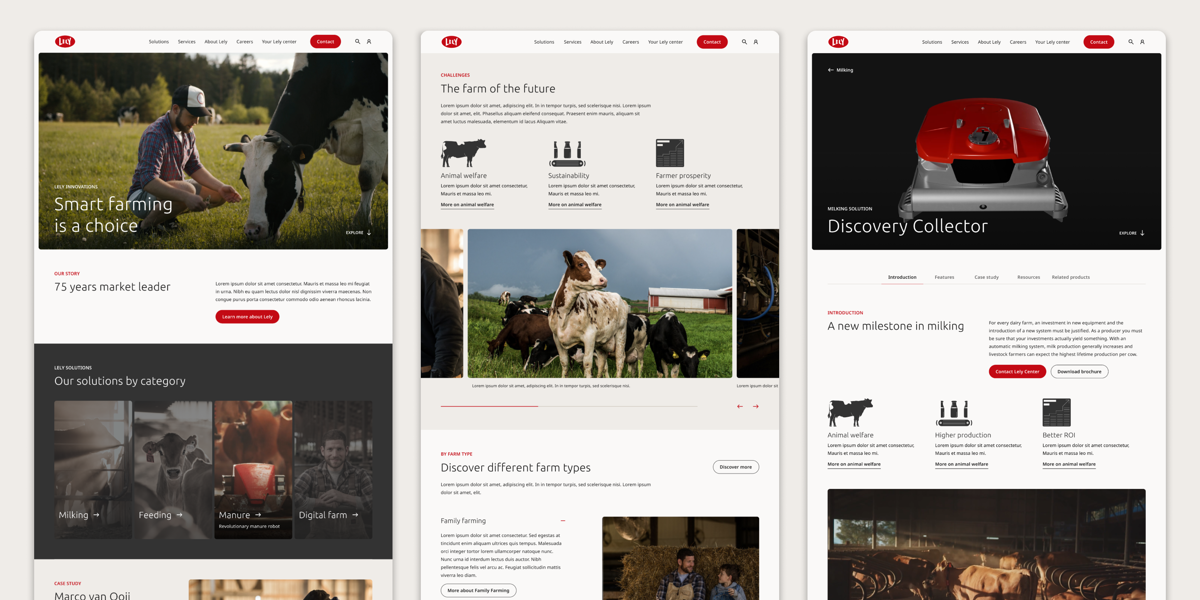The height and width of the screenshot is (600, 1200).
Task: Open the Manure solutions category tile
Action: pos(253,470)
